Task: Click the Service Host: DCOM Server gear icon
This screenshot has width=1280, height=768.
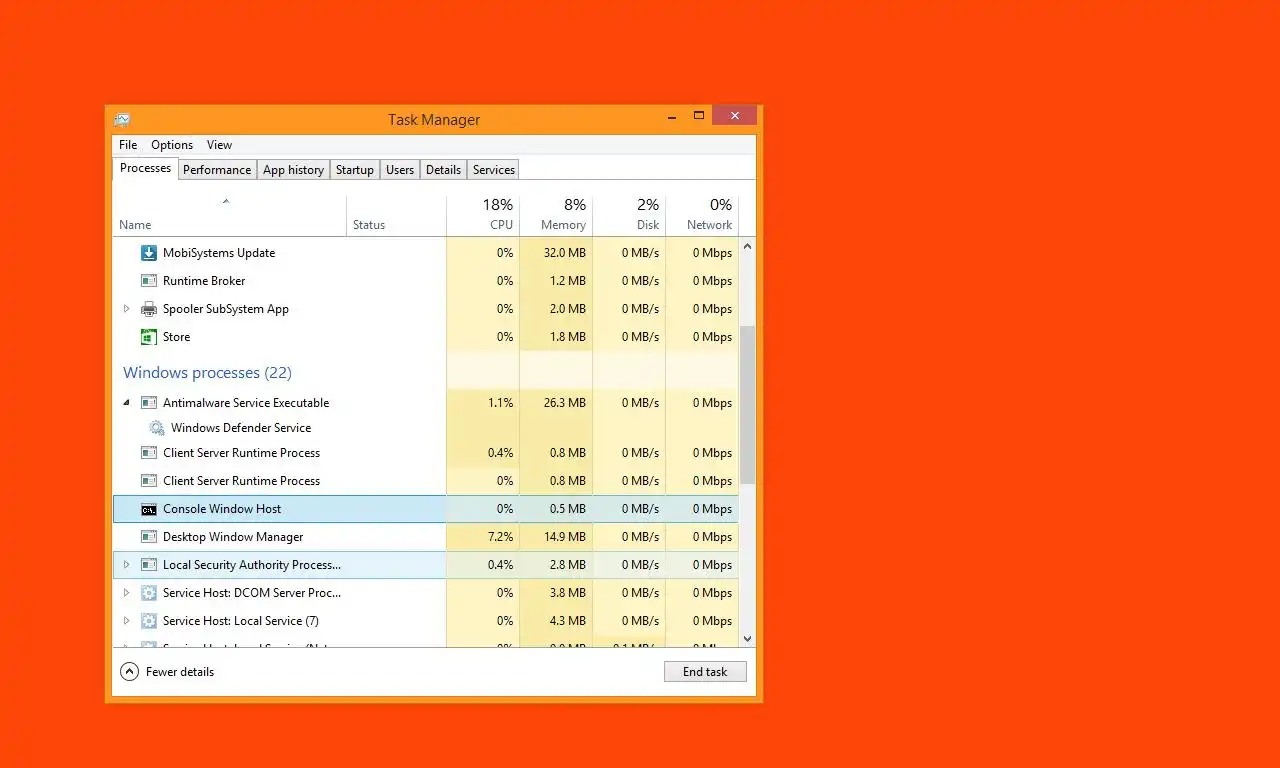Action: click(149, 593)
